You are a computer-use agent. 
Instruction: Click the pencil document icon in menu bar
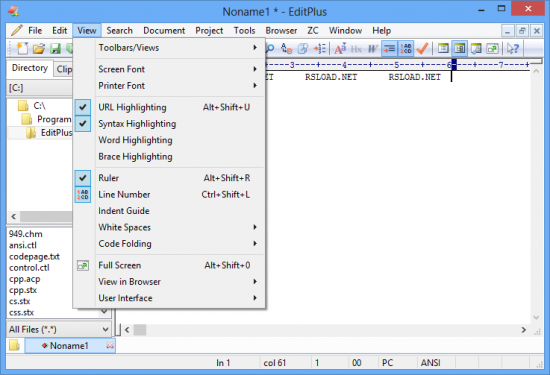click(x=16, y=31)
